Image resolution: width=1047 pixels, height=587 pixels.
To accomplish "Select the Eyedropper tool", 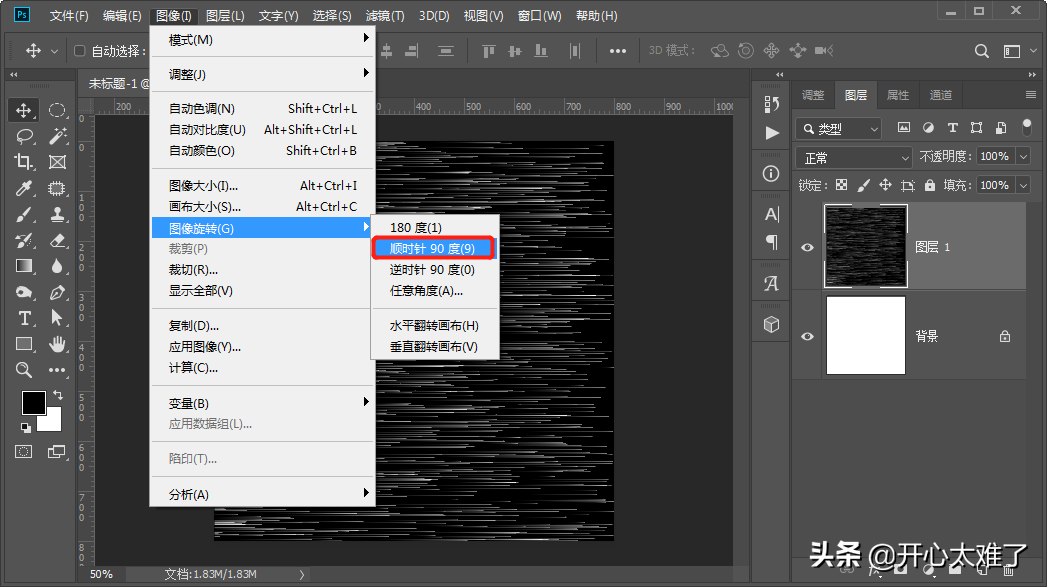I will [x=23, y=188].
